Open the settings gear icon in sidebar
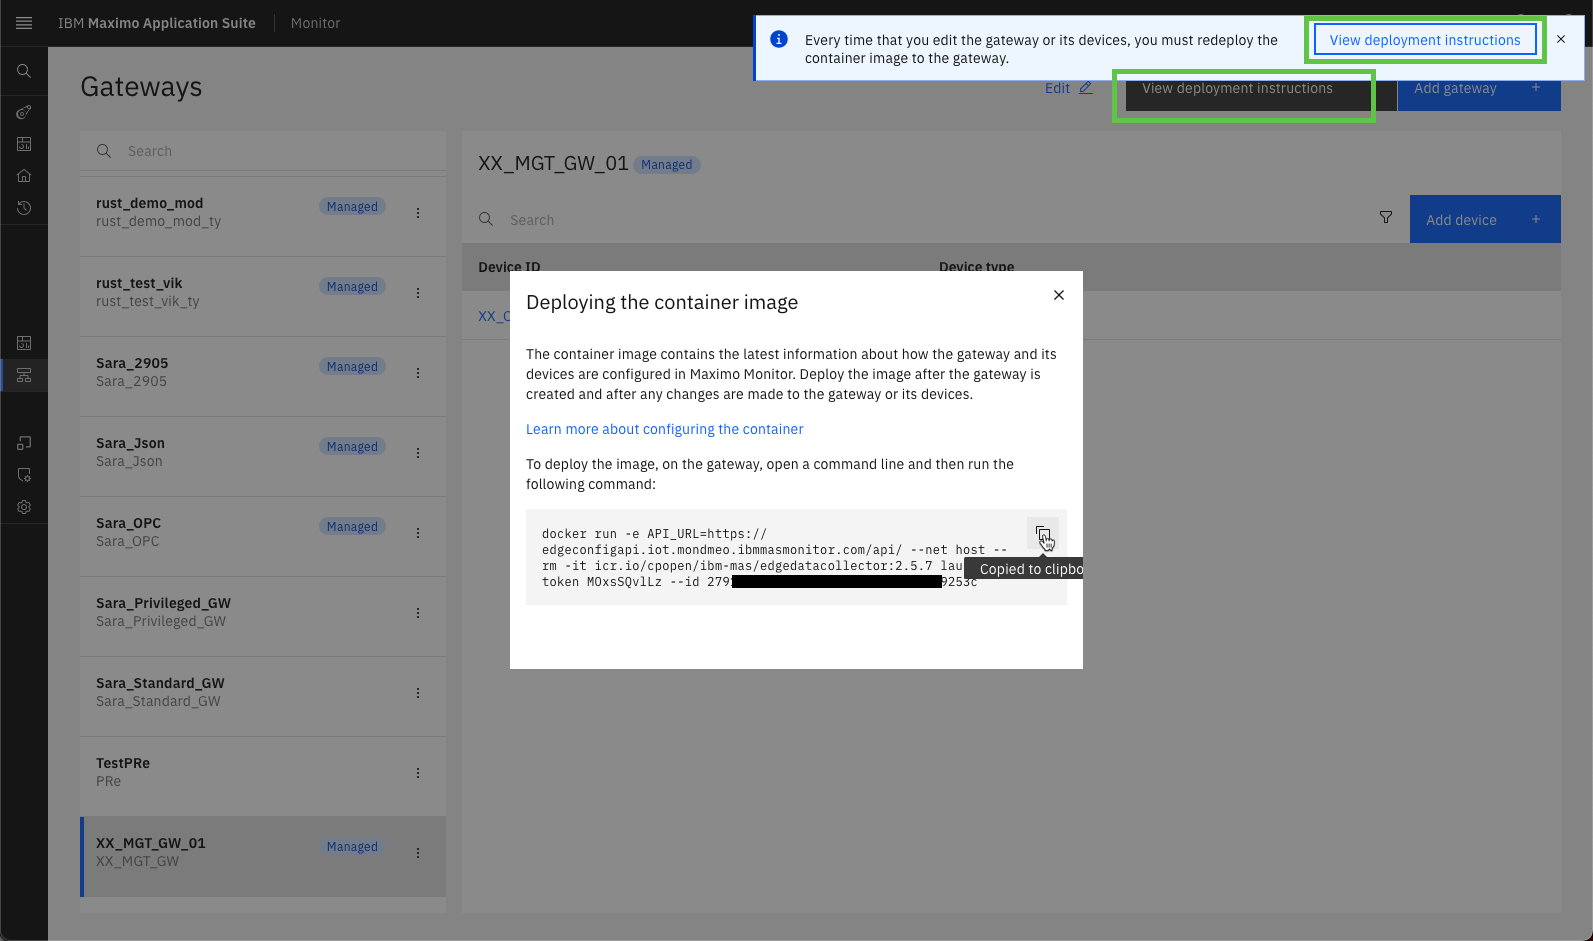The width and height of the screenshot is (1593, 941). point(24,507)
